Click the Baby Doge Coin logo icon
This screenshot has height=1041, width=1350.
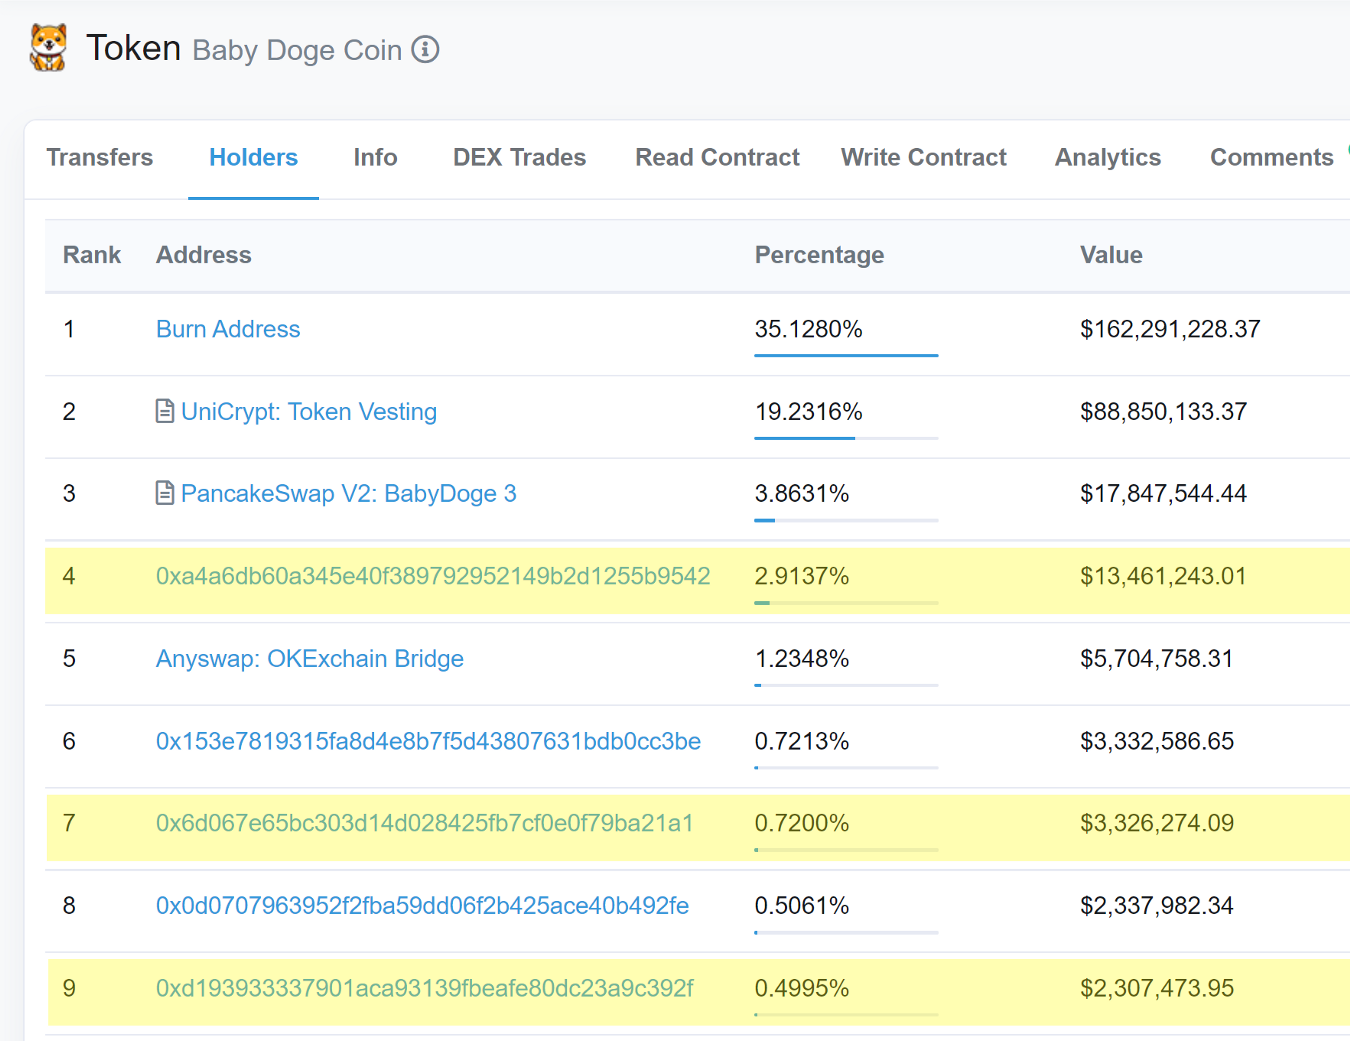coord(48,48)
